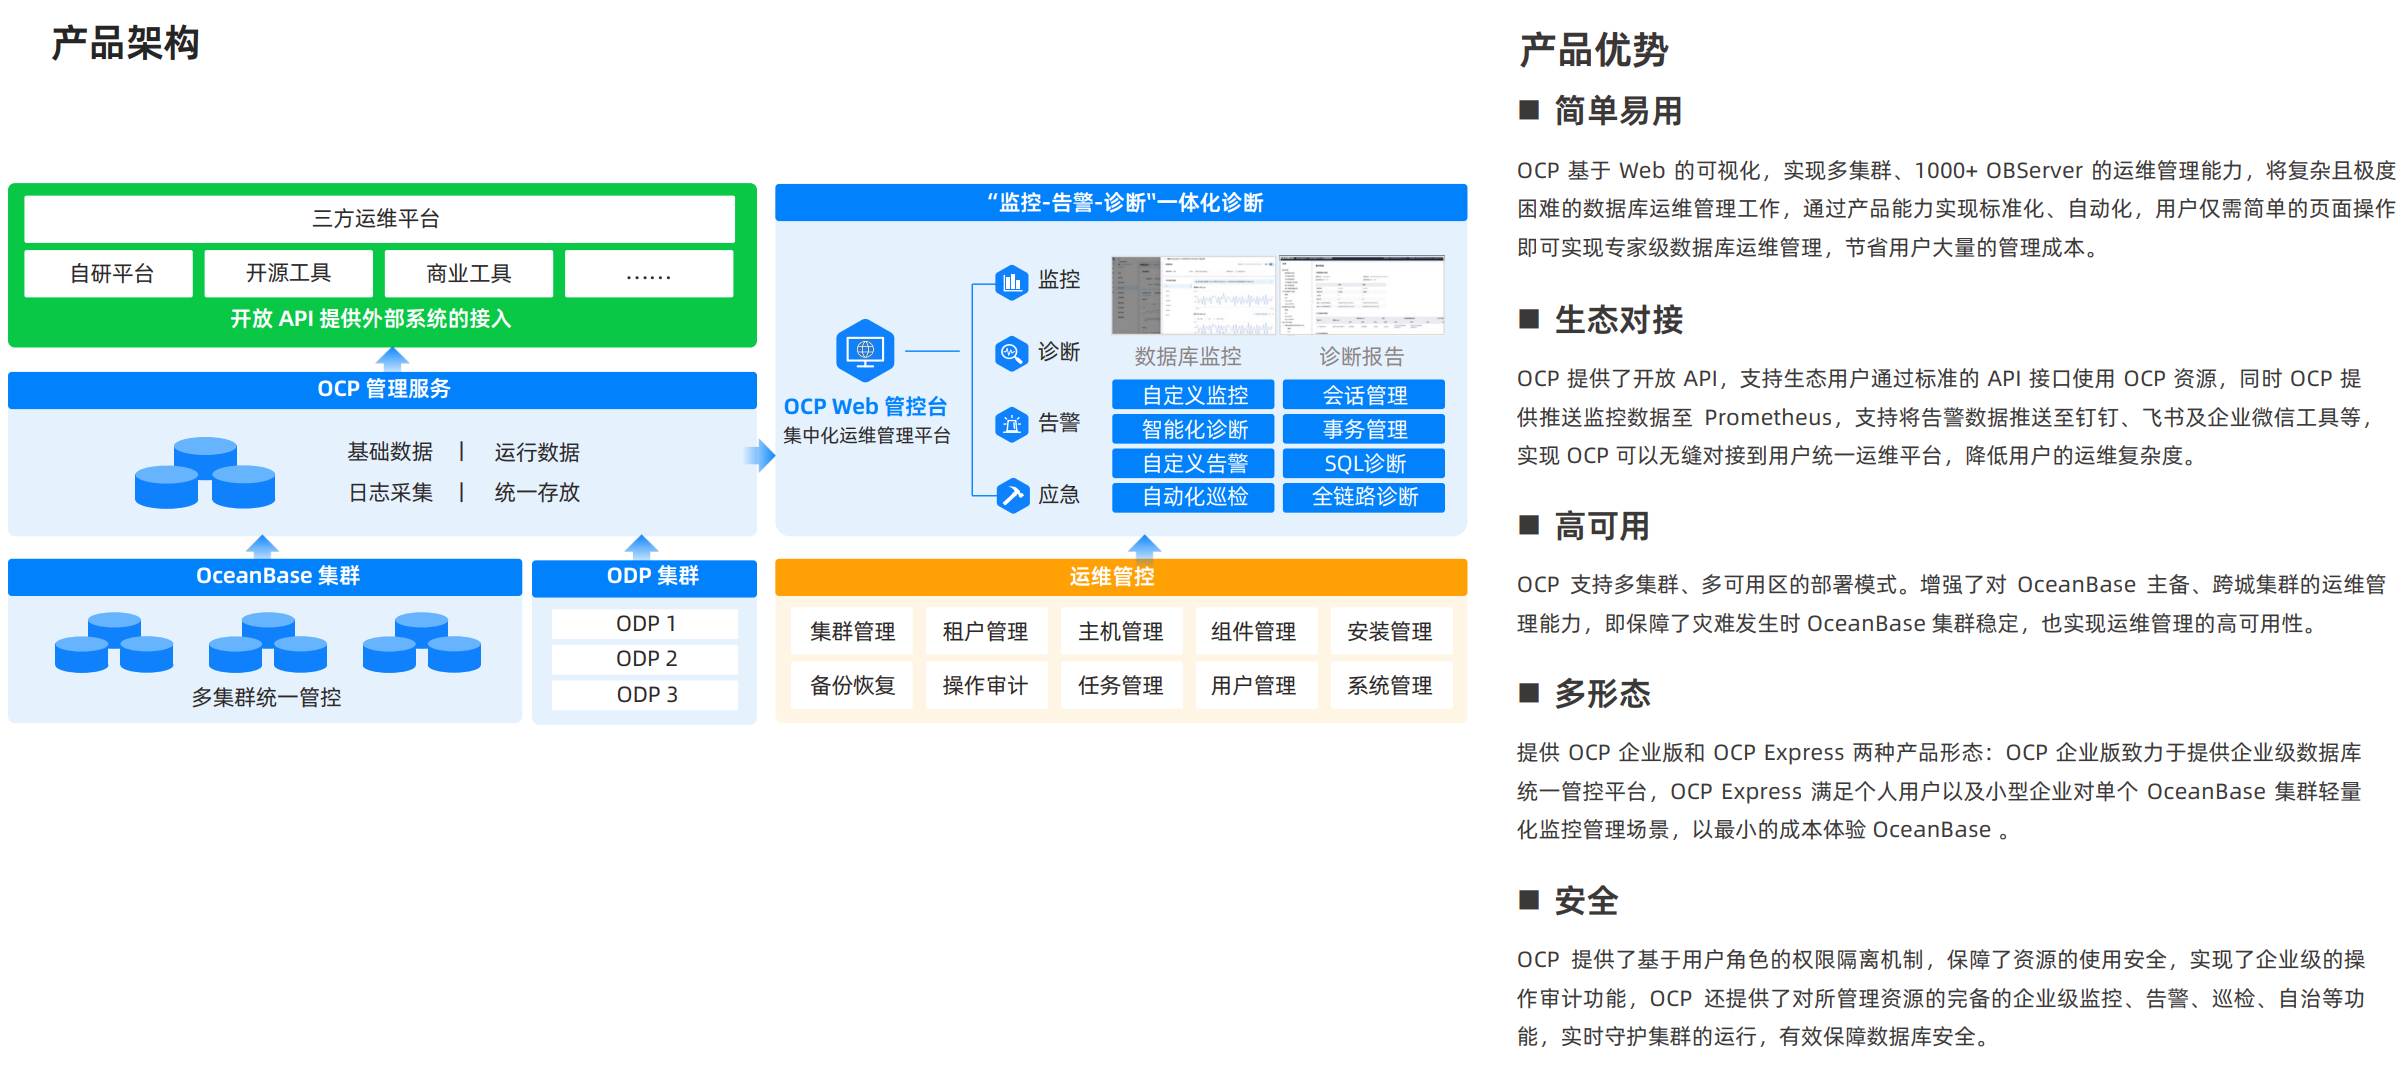The image size is (2405, 1073).
Task: Click the 操作审计 cell
Action: 986,685
